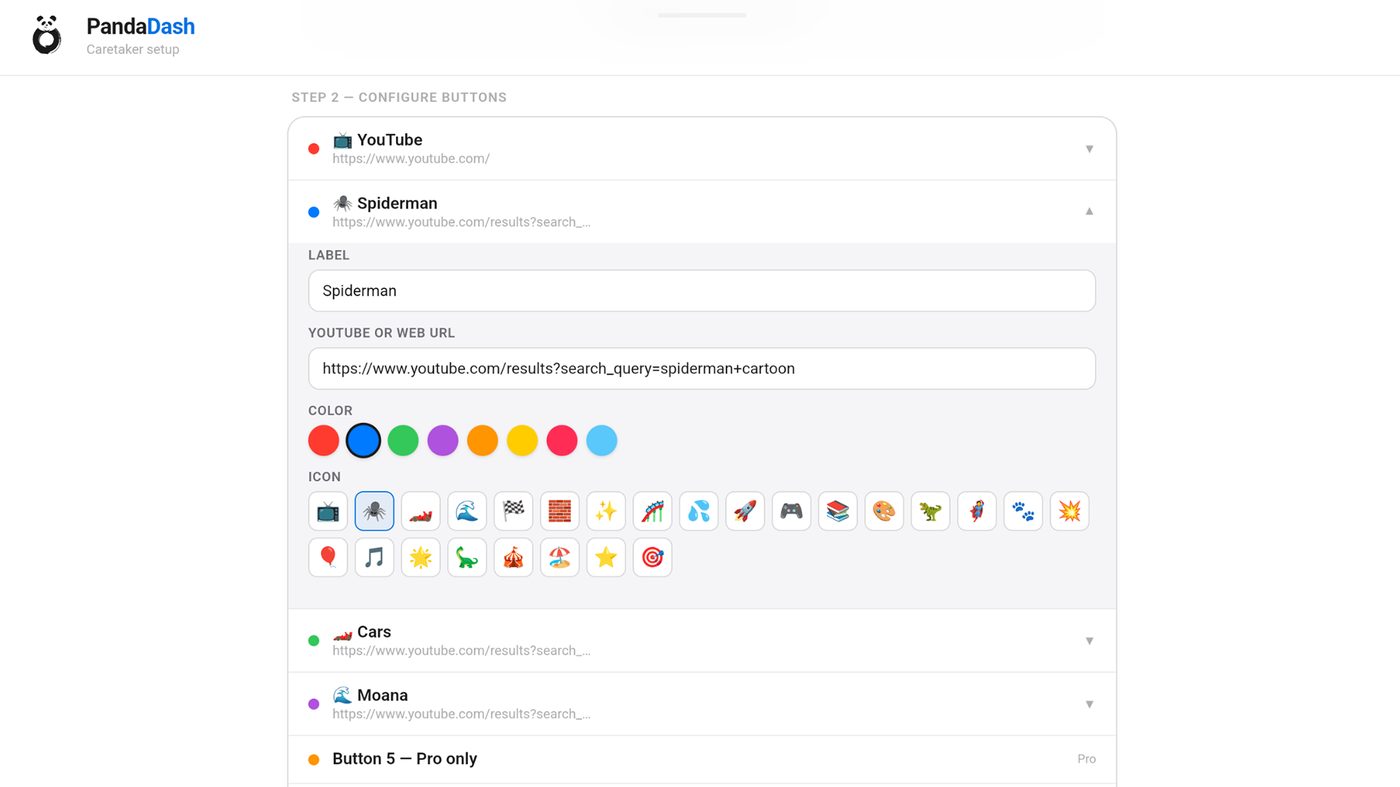
Task: Choose the circus tent icon
Action: [513, 557]
